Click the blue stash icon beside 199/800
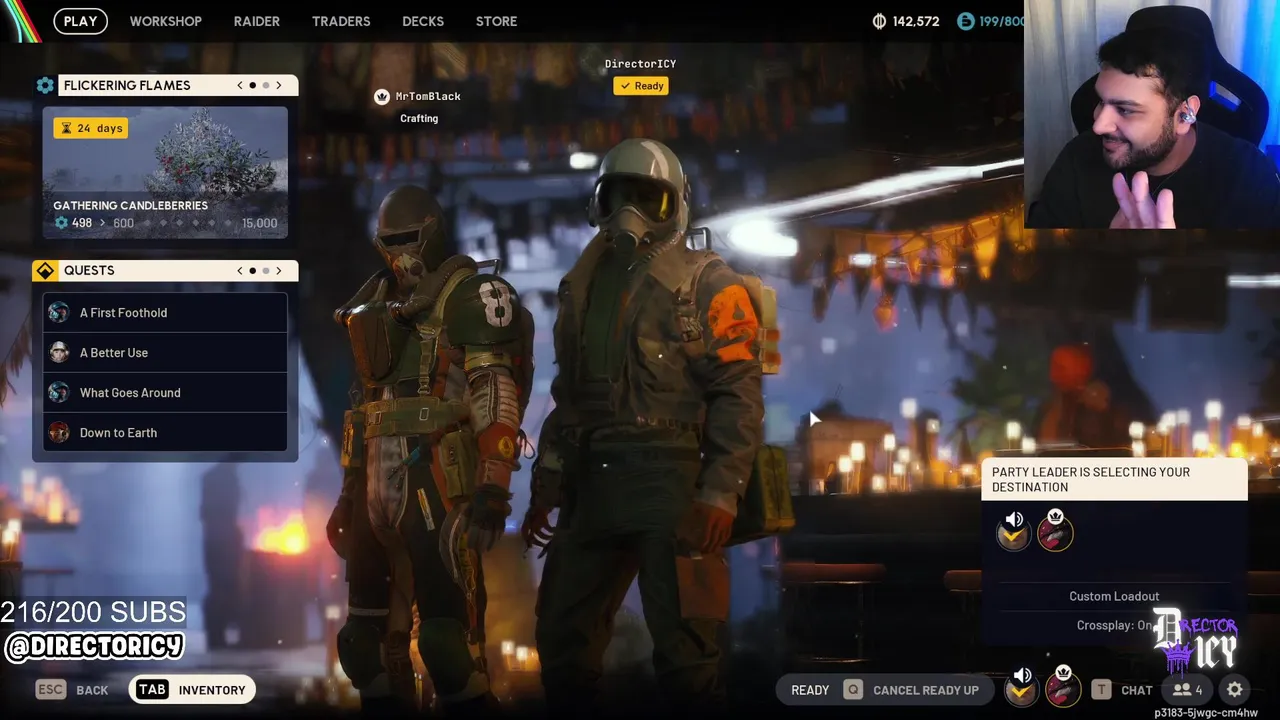The width and height of the screenshot is (1280, 720). click(965, 21)
